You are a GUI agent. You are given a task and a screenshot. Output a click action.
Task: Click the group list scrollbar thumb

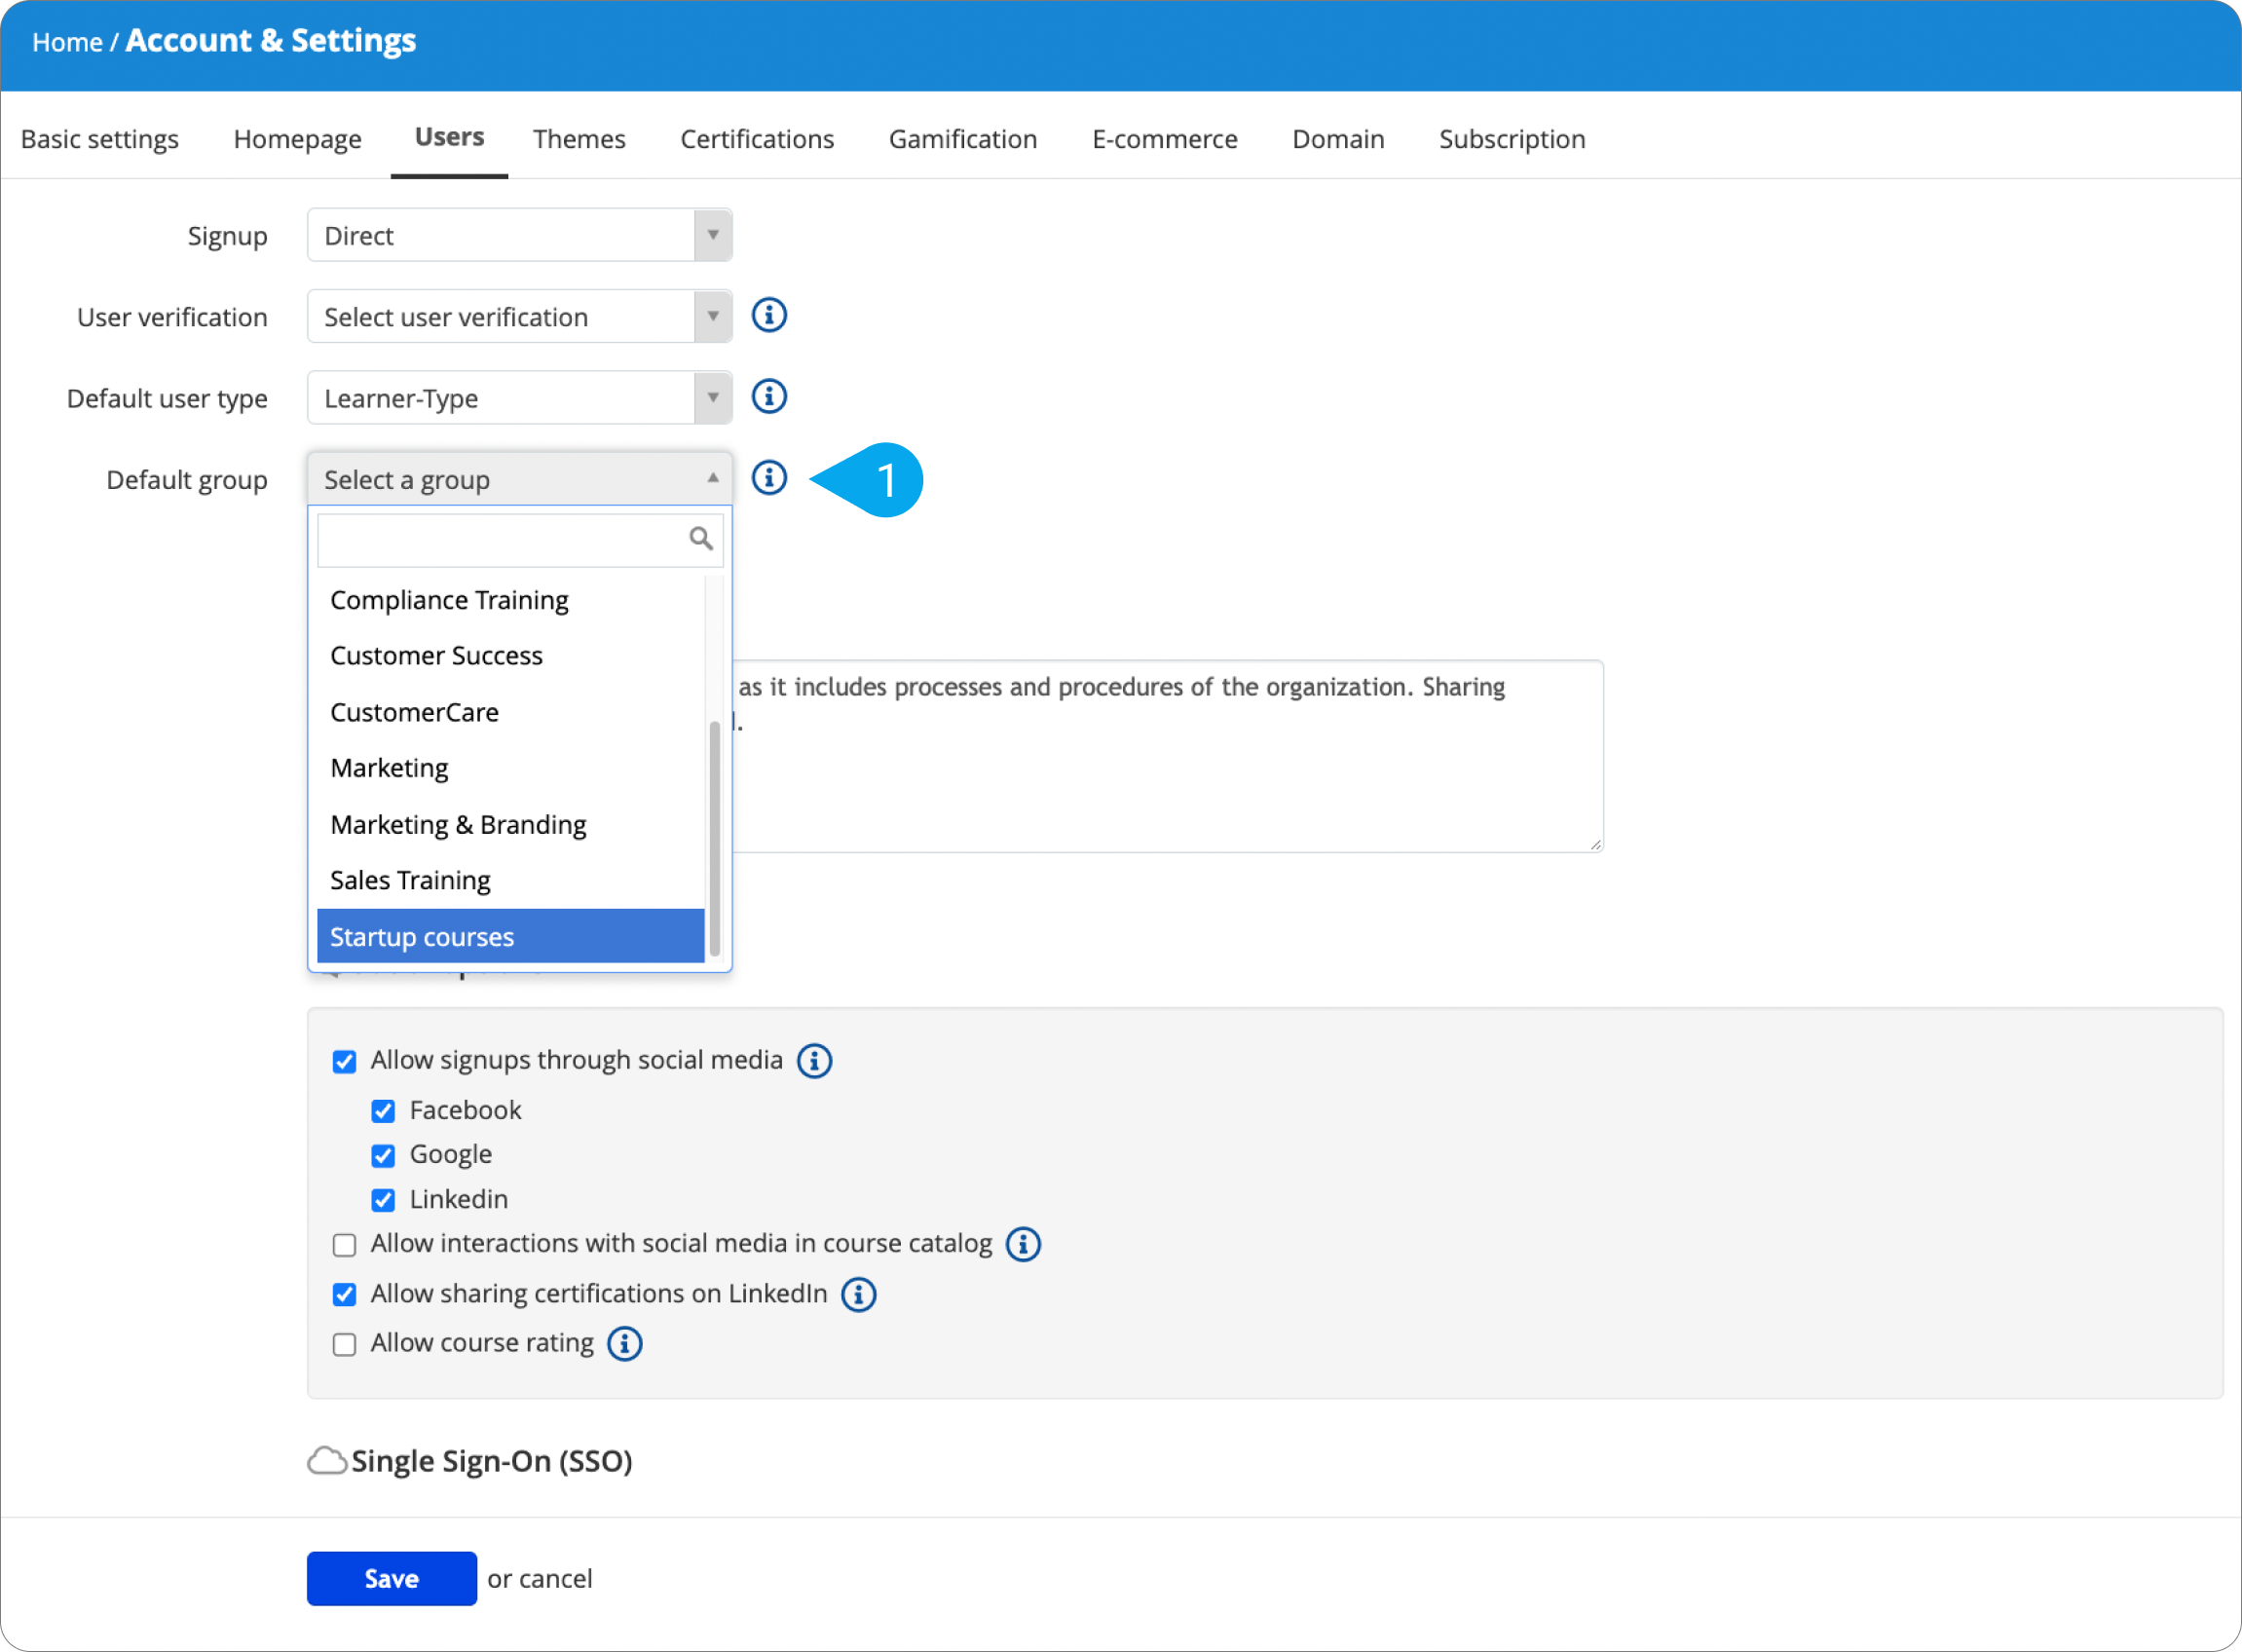click(714, 840)
